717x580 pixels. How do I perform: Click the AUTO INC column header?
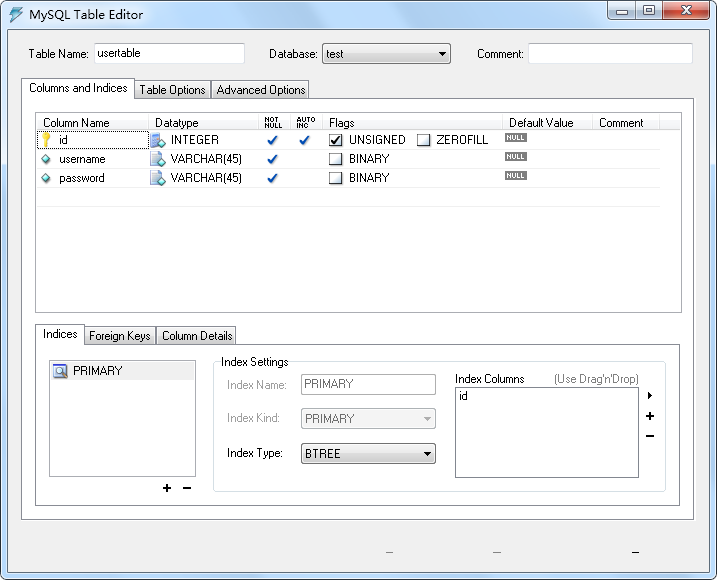tap(306, 123)
